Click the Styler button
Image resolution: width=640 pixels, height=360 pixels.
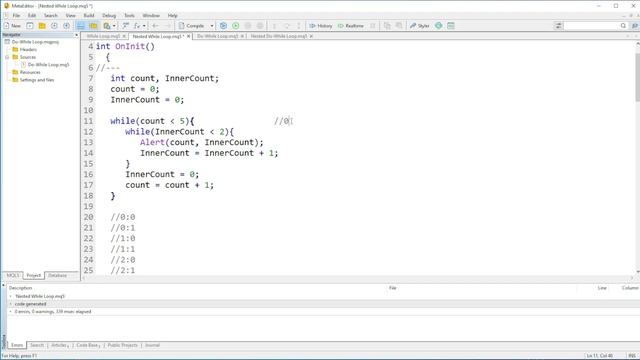(420, 26)
